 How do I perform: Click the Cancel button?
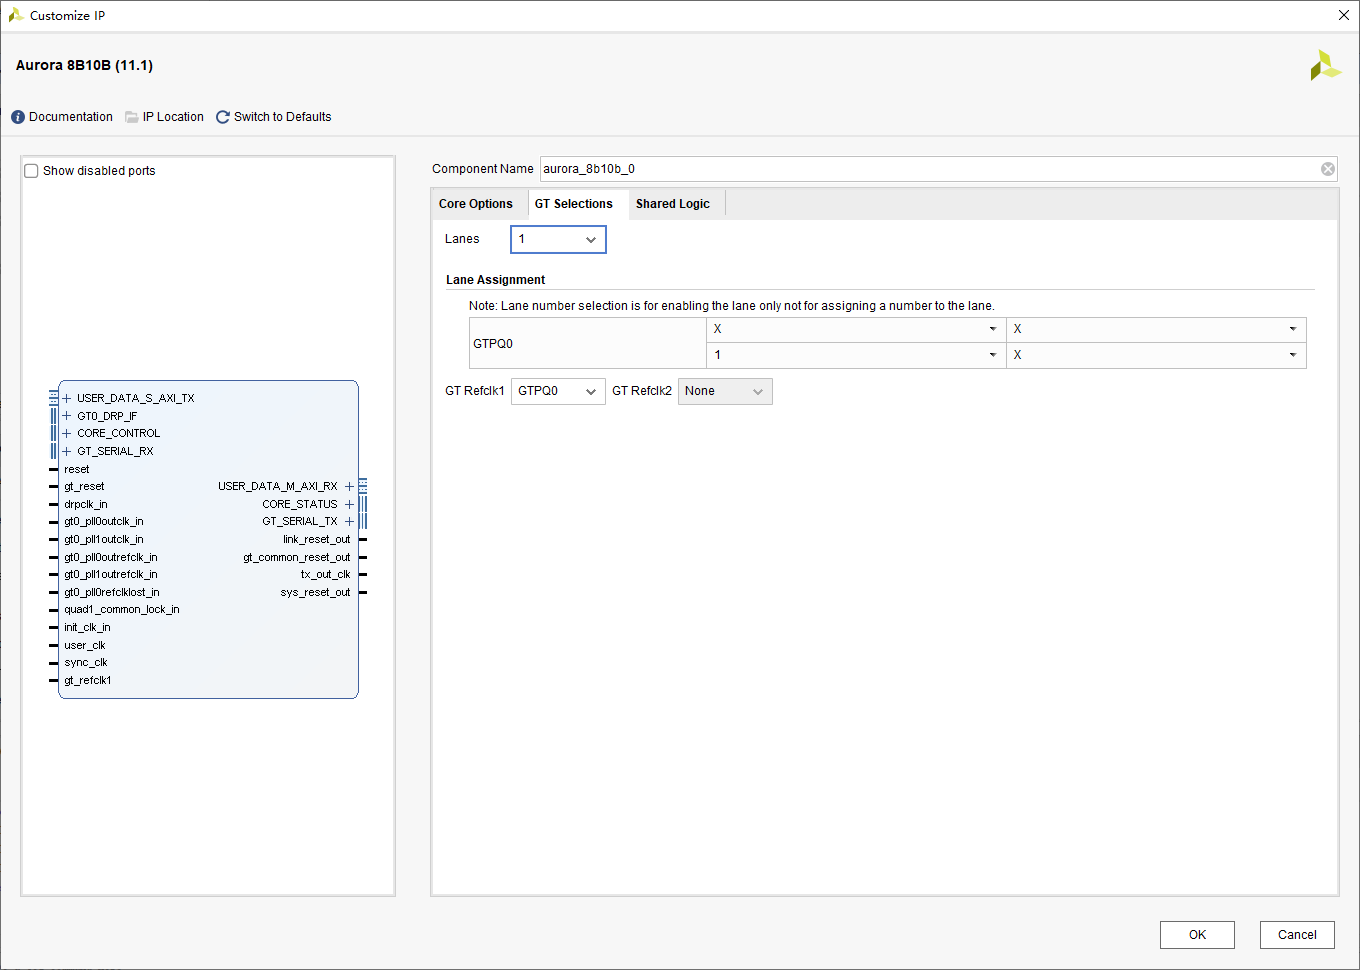tap(1297, 935)
